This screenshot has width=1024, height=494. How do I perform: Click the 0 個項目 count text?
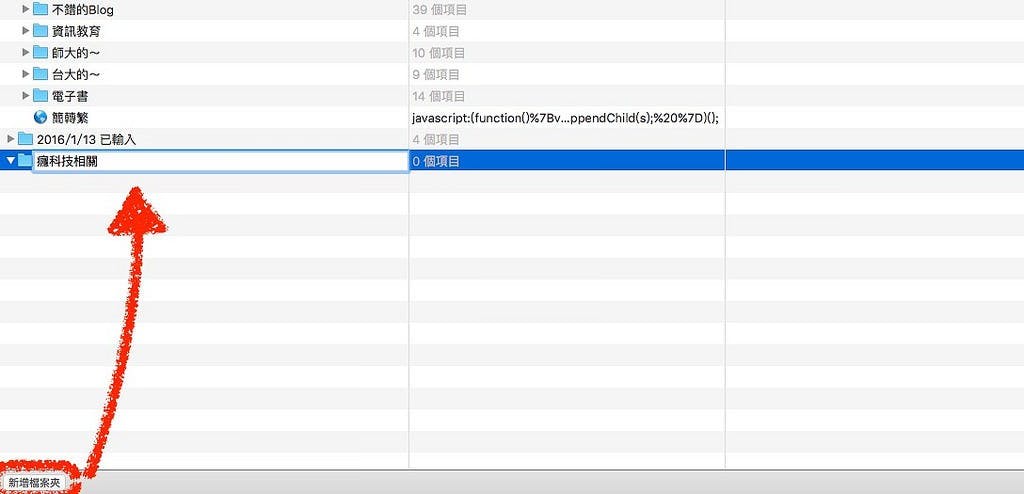[x=436, y=161]
